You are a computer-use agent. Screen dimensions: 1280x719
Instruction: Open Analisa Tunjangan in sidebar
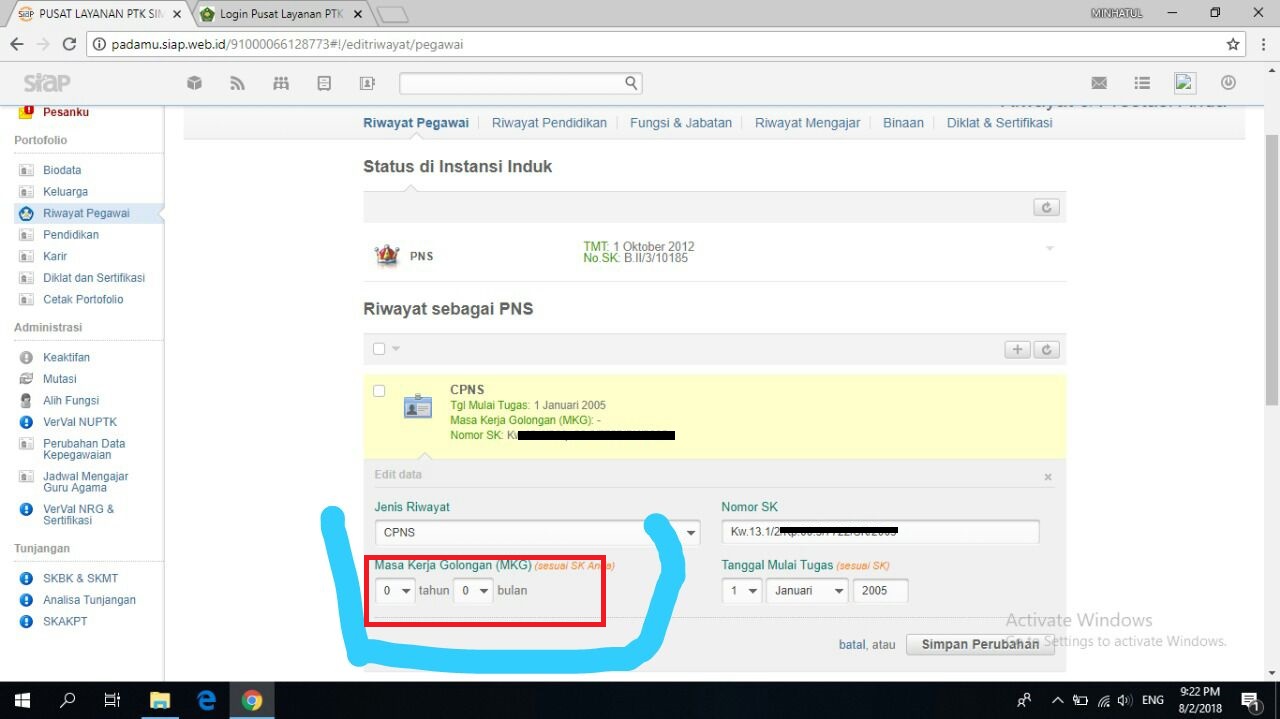point(89,600)
